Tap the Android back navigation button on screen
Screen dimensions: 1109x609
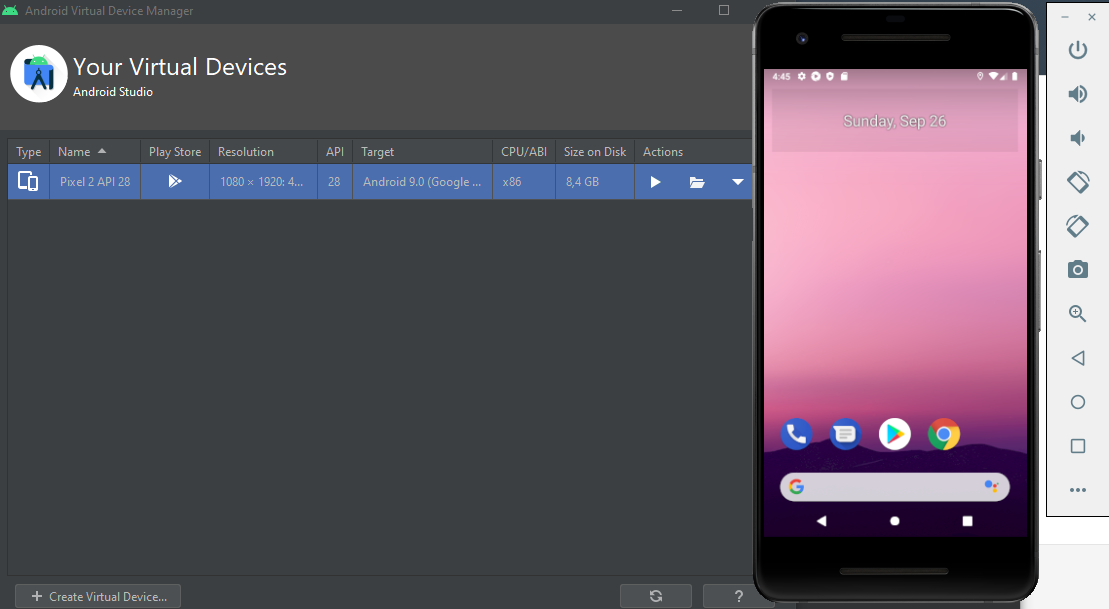click(821, 521)
